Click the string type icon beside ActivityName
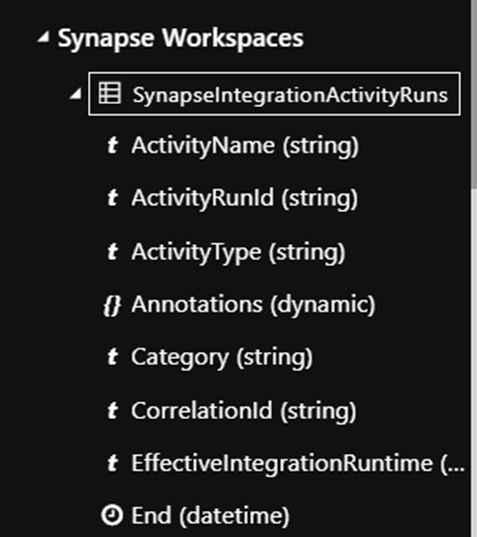Screen dimensions: 477x537 pos(113,146)
